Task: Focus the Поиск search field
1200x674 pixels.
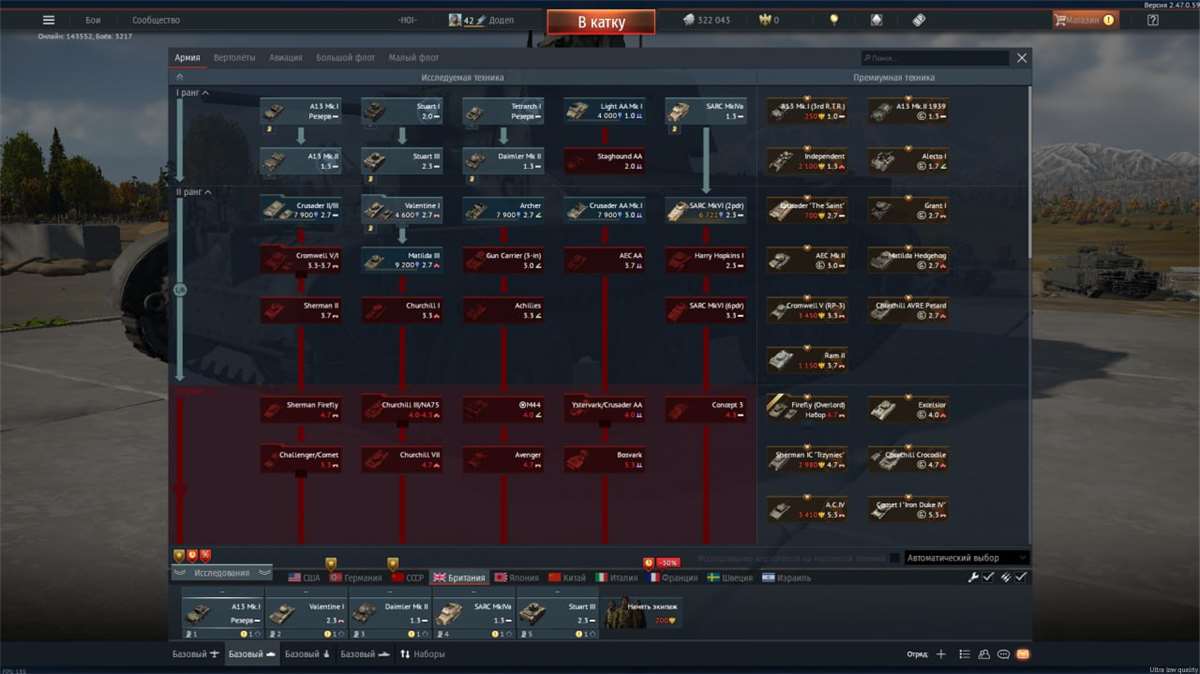Action: [x=936, y=59]
